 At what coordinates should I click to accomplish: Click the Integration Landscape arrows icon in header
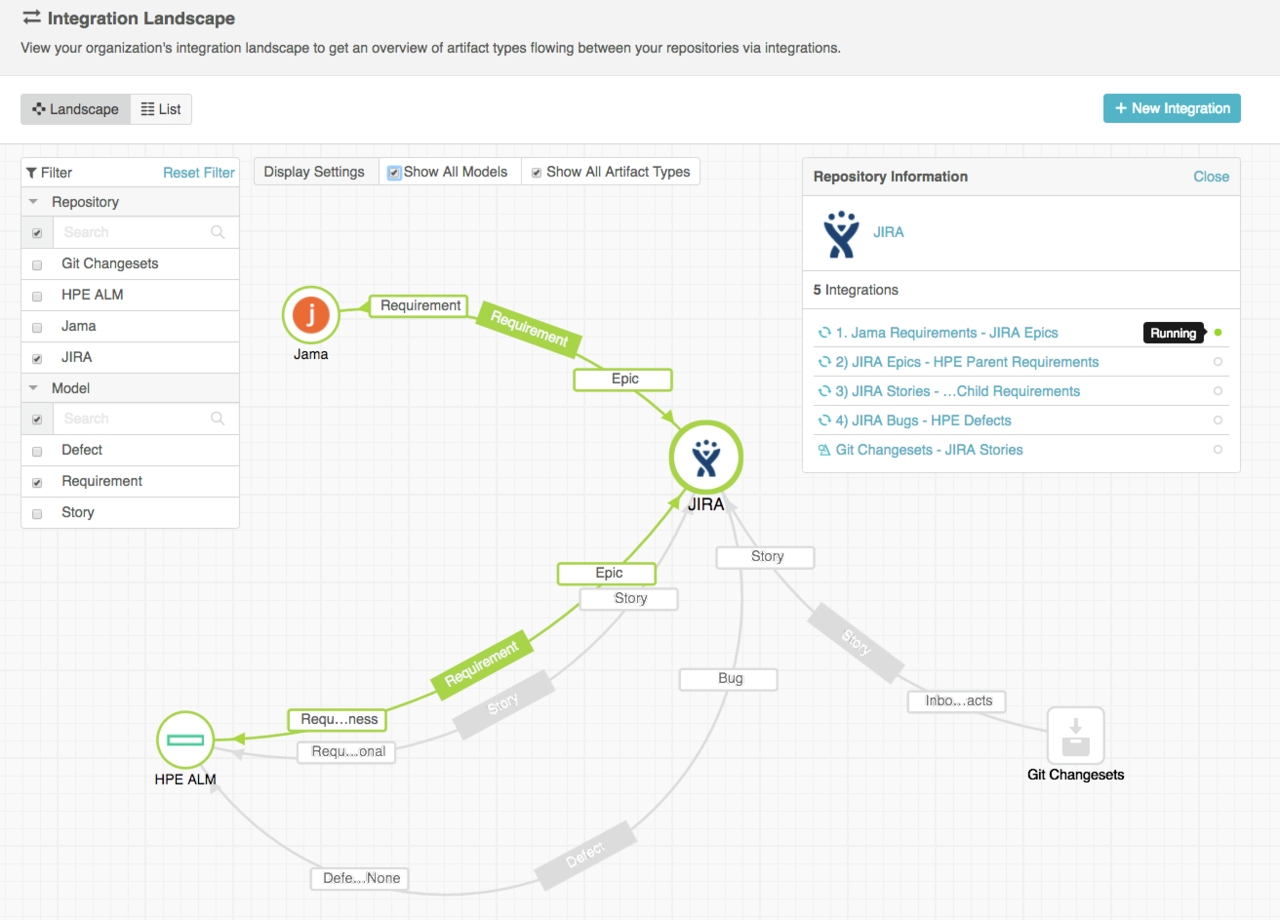(29, 17)
